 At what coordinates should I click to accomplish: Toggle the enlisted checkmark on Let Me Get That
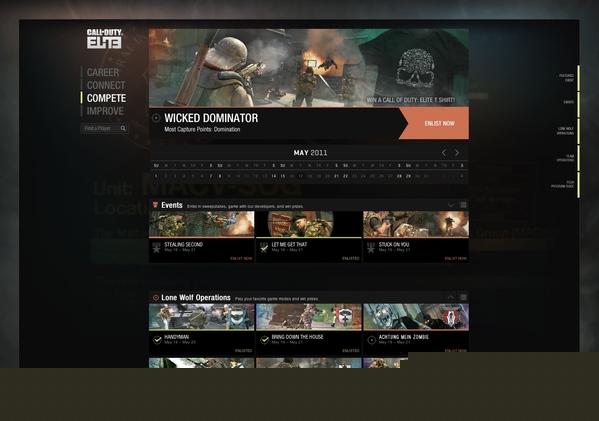[x=264, y=248]
